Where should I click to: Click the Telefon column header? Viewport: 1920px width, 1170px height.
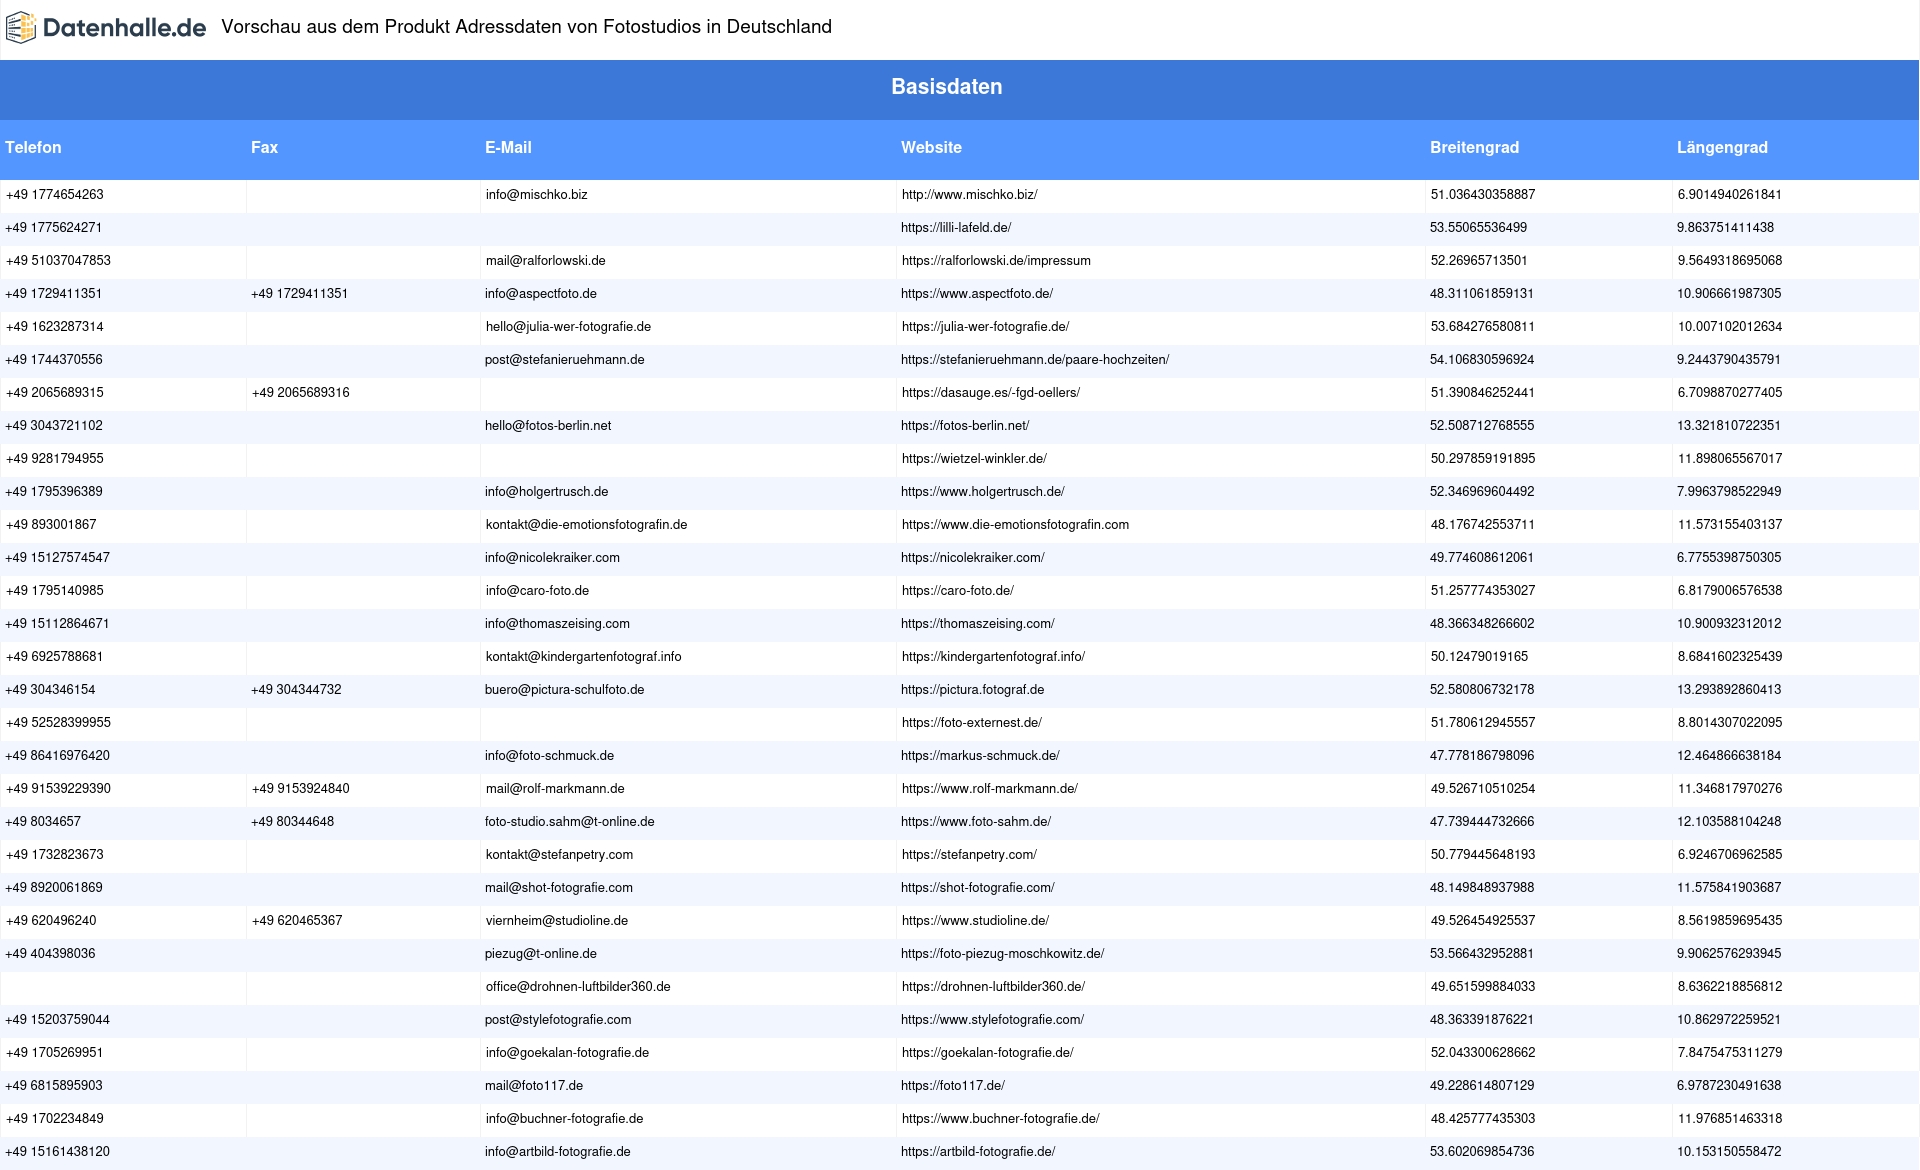(x=33, y=147)
